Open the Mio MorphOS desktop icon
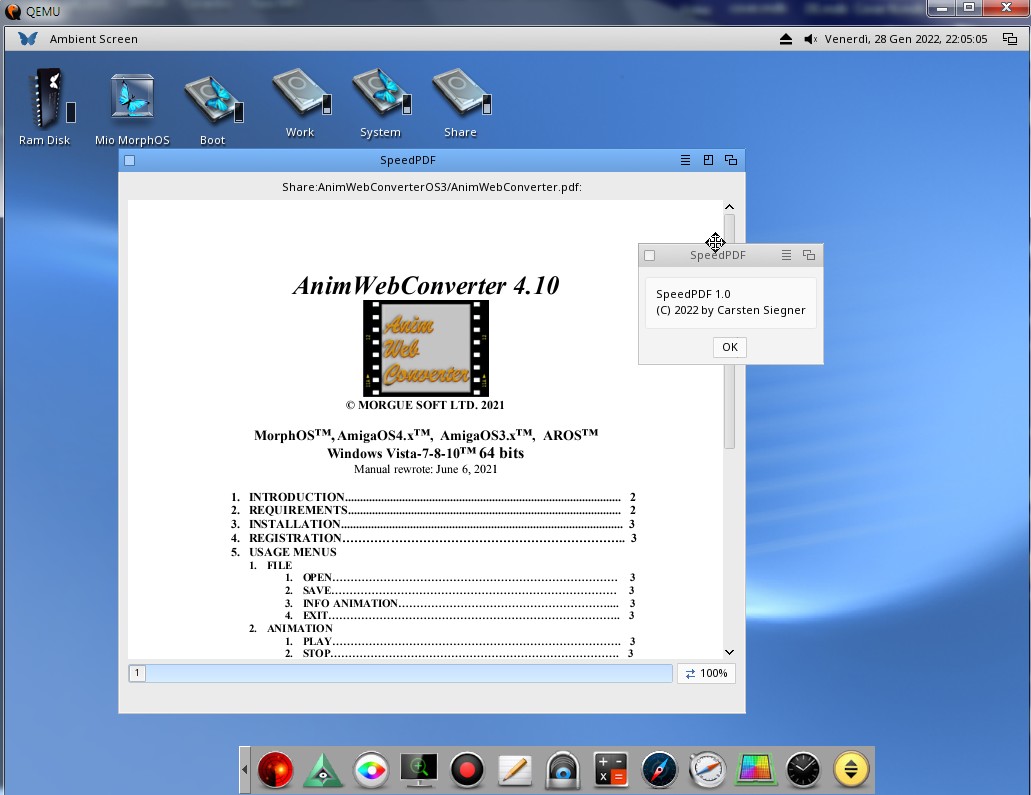Screen dimensions: 1031x795 tap(132, 100)
